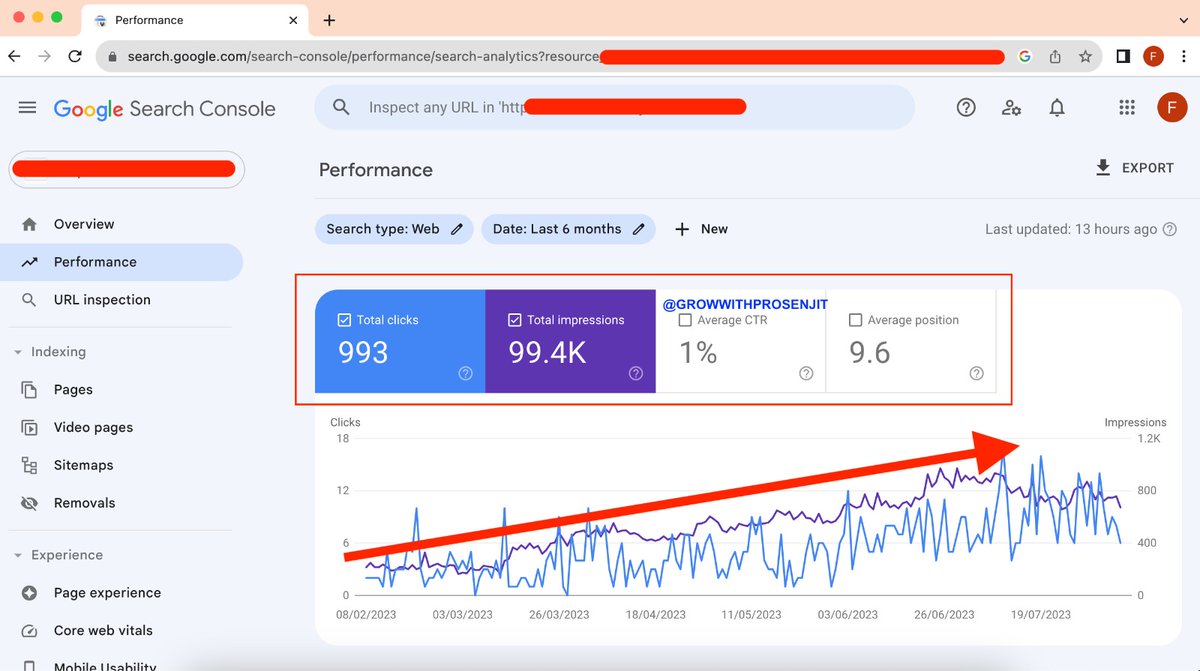Click the Google icon in address bar
Screen dimensions: 1200x671
click(x=1024, y=57)
